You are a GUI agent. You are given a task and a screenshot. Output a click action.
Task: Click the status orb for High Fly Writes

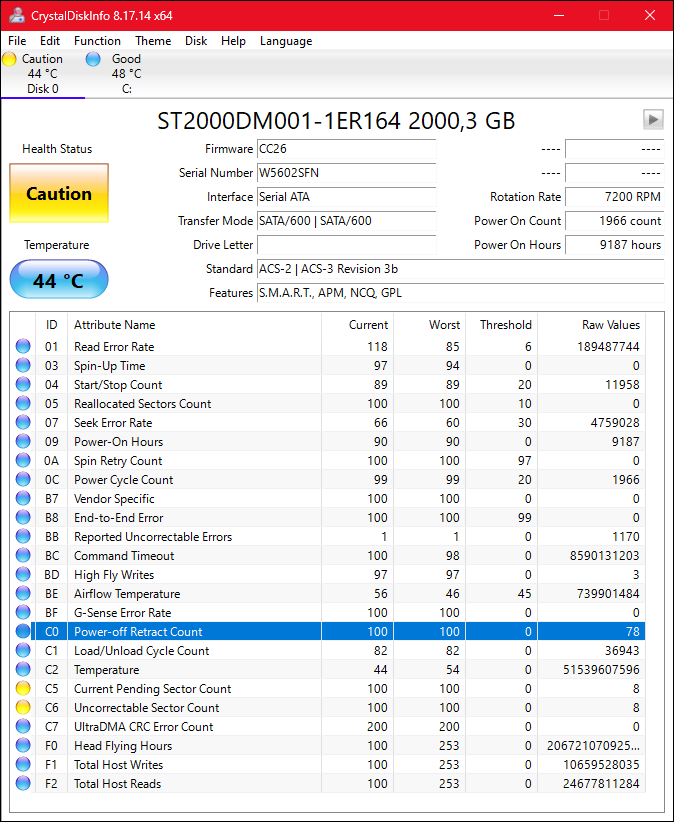[23, 575]
